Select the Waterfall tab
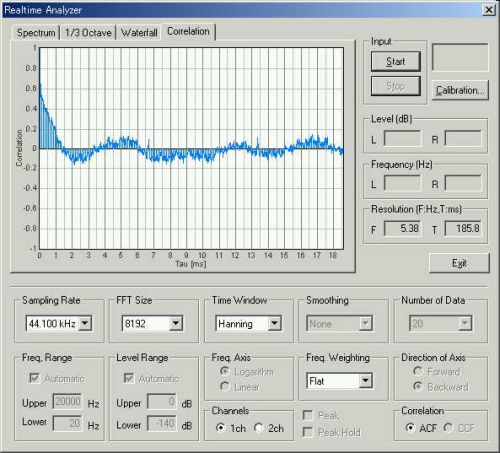This screenshot has width=500, height=453. pyautogui.click(x=139, y=33)
